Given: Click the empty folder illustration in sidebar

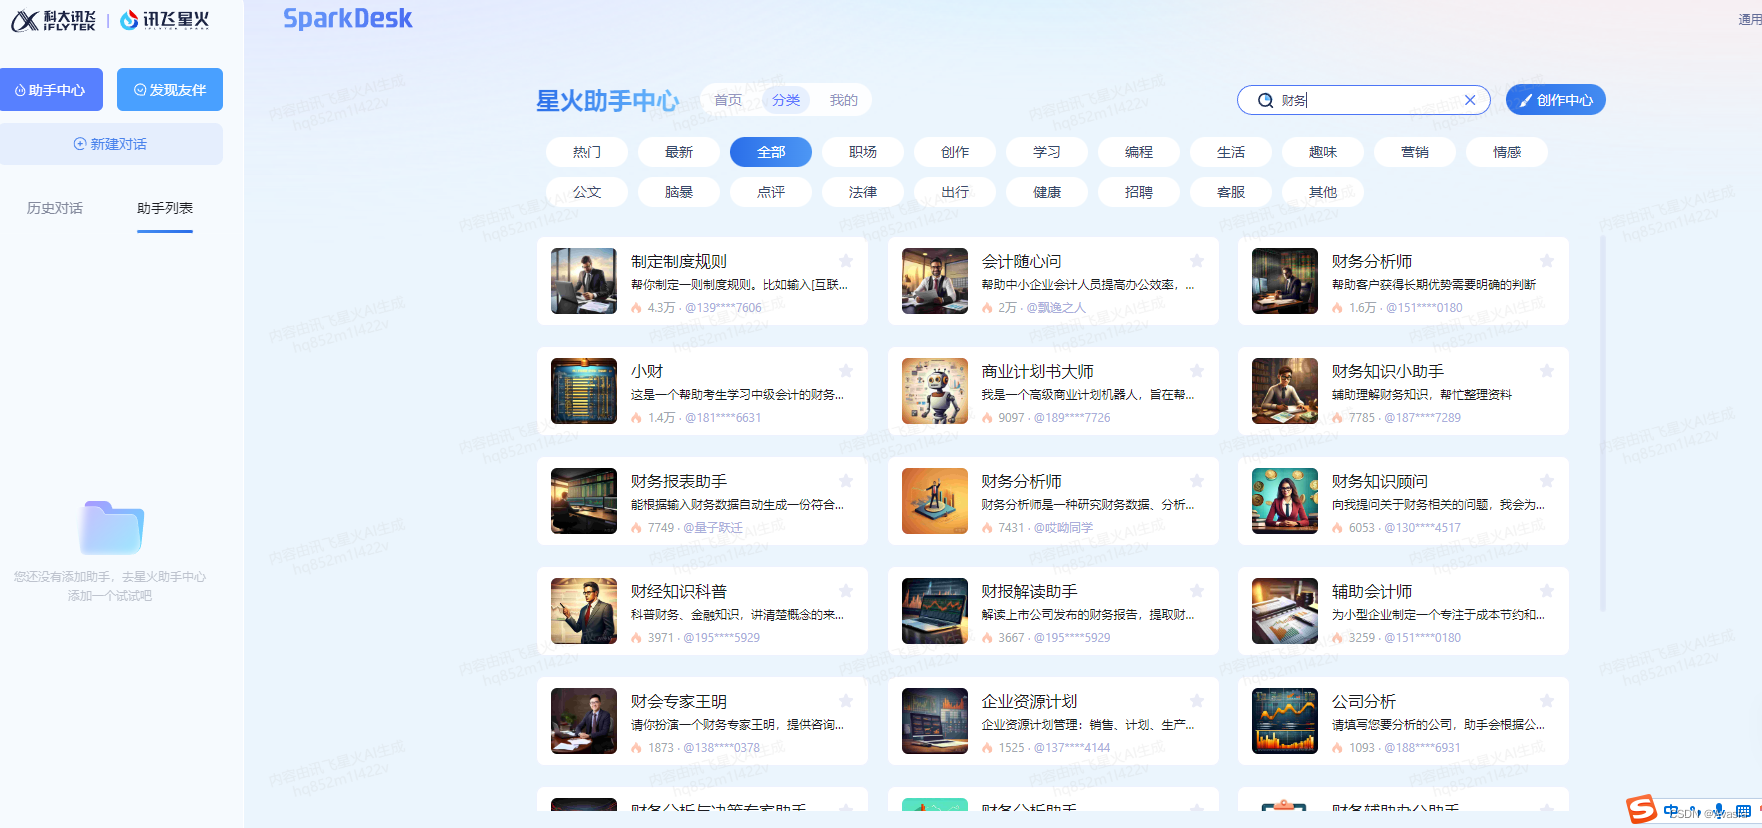Looking at the screenshot, I should tap(111, 527).
